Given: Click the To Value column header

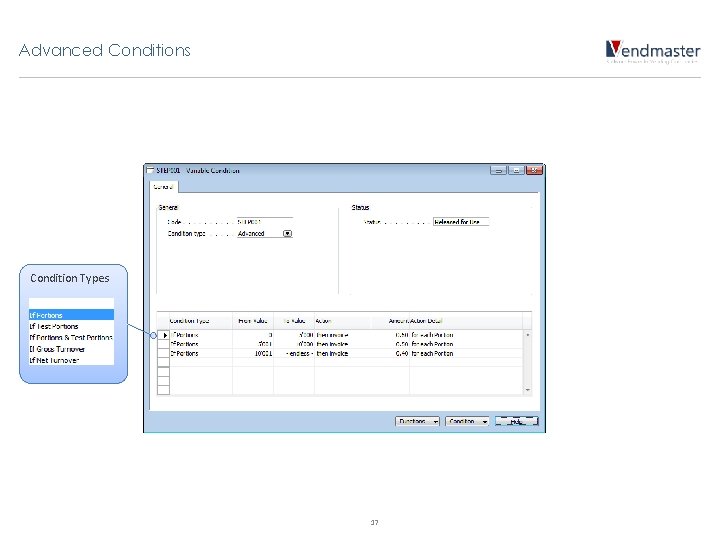Looking at the screenshot, I should (294, 321).
